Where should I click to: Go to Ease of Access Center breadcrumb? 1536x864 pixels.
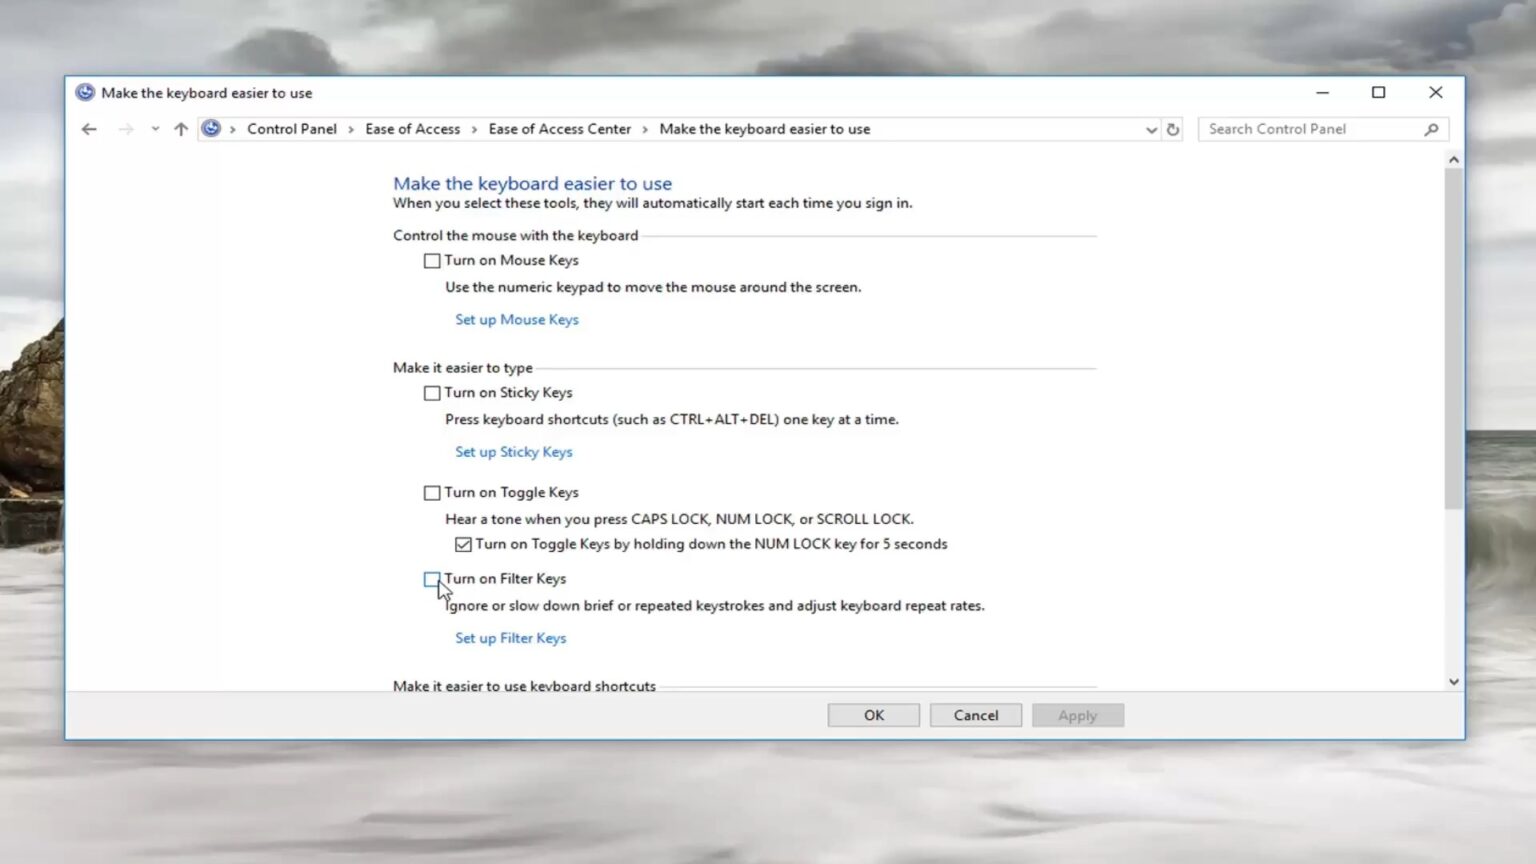click(x=559, y=129)
